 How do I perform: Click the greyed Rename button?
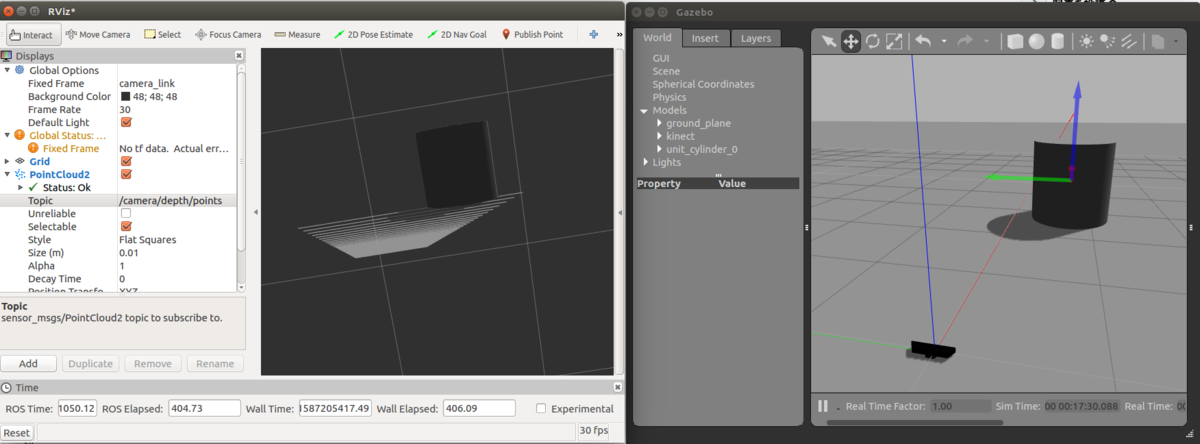point(214,364)
